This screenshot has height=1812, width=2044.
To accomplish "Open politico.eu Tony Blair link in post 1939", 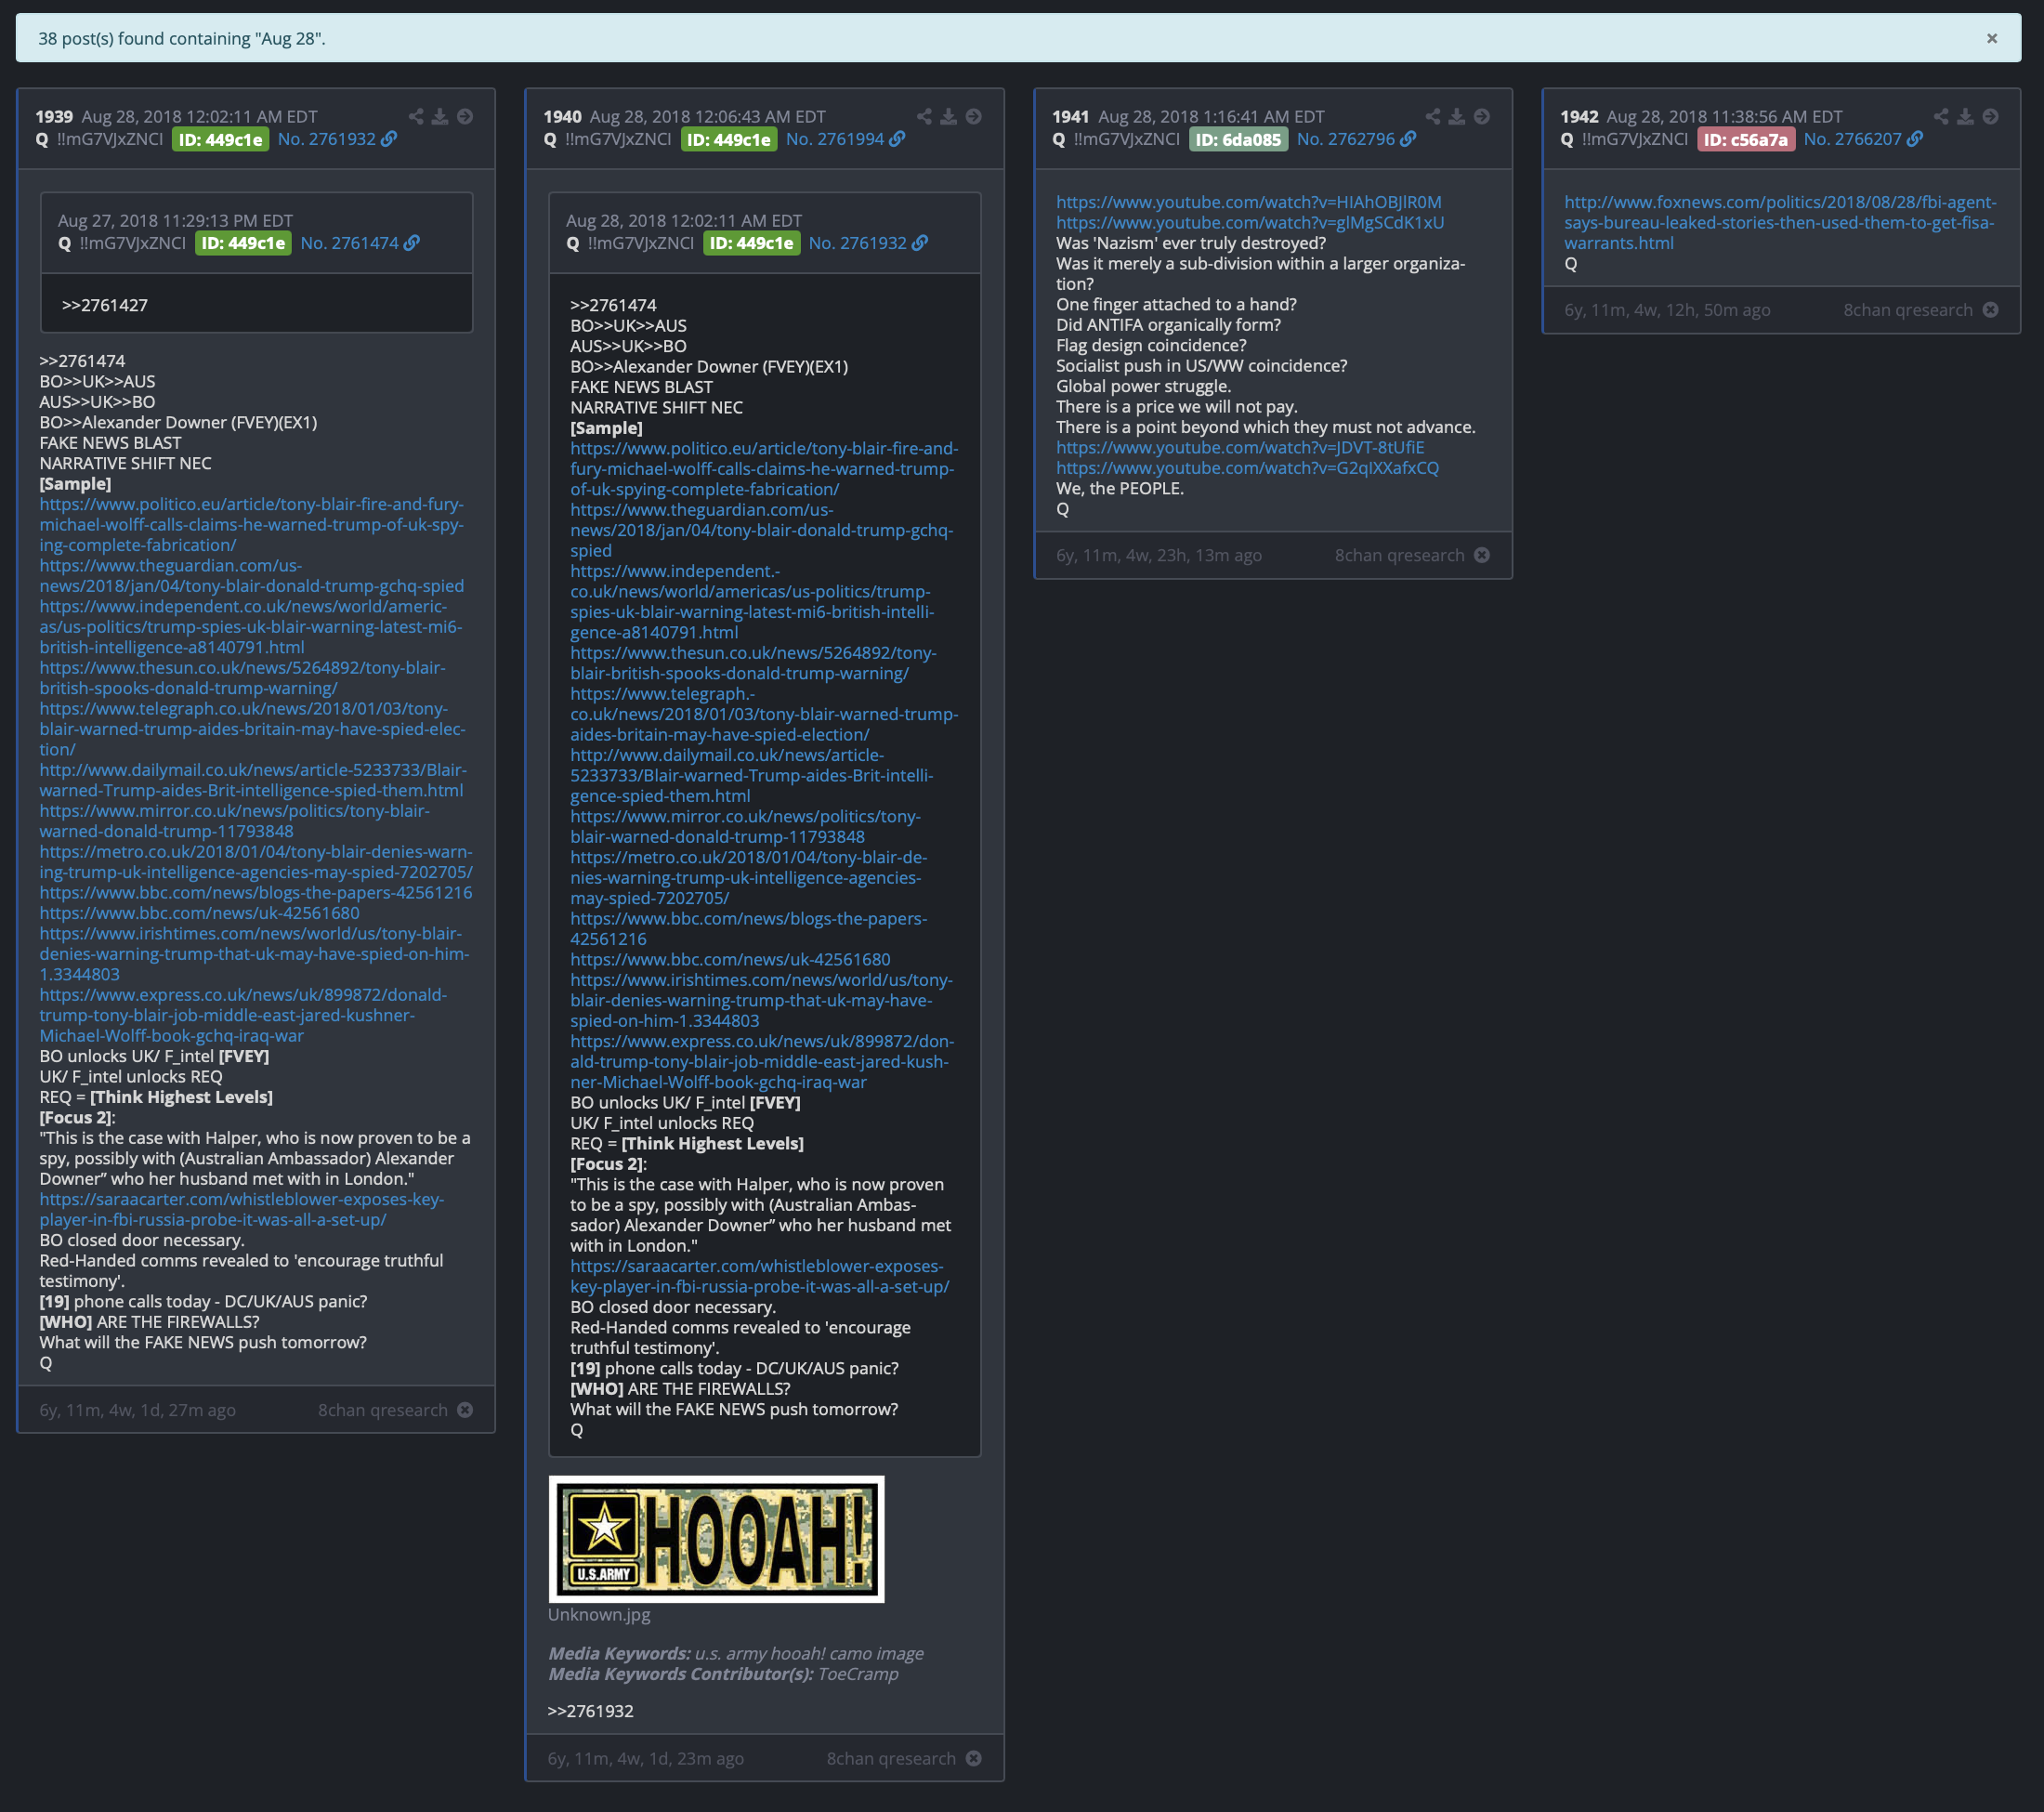I will pyautogui.click(x=252, y=524).
